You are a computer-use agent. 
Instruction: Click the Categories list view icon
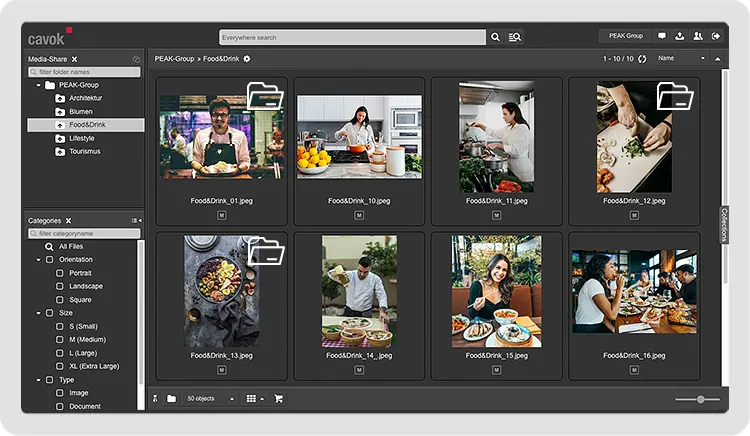[x=136, y=220]
